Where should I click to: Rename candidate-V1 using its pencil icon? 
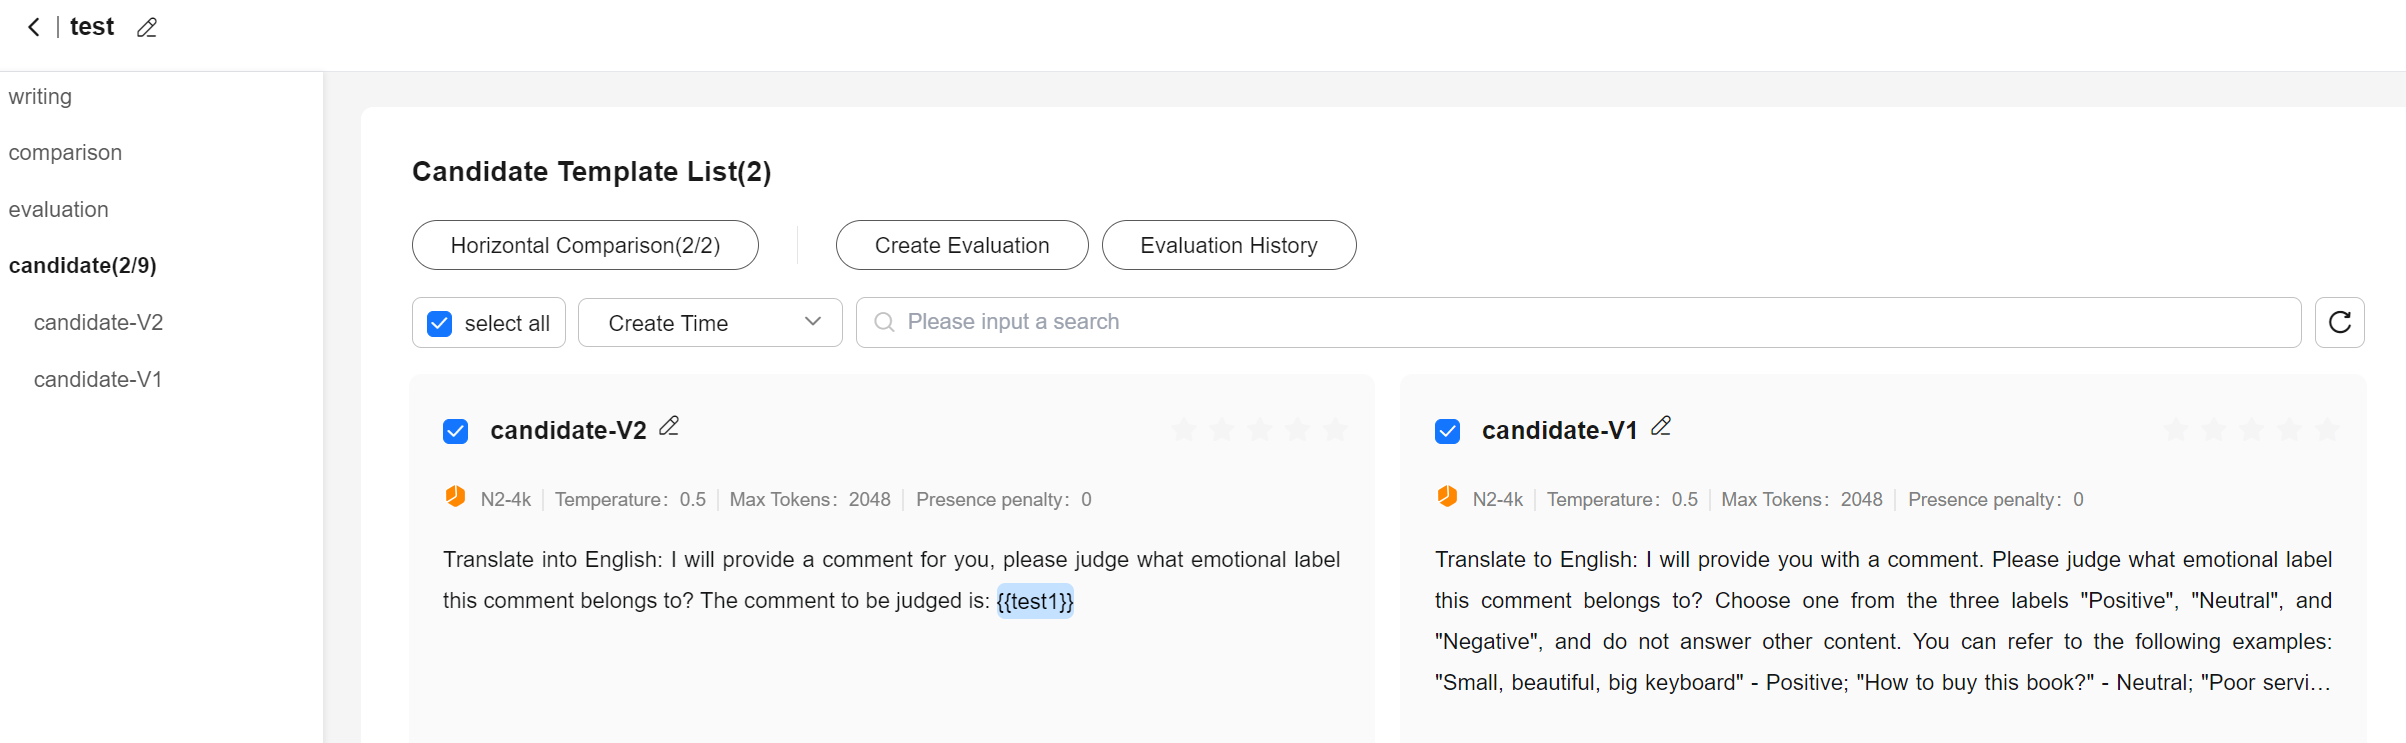(1661, 427)
